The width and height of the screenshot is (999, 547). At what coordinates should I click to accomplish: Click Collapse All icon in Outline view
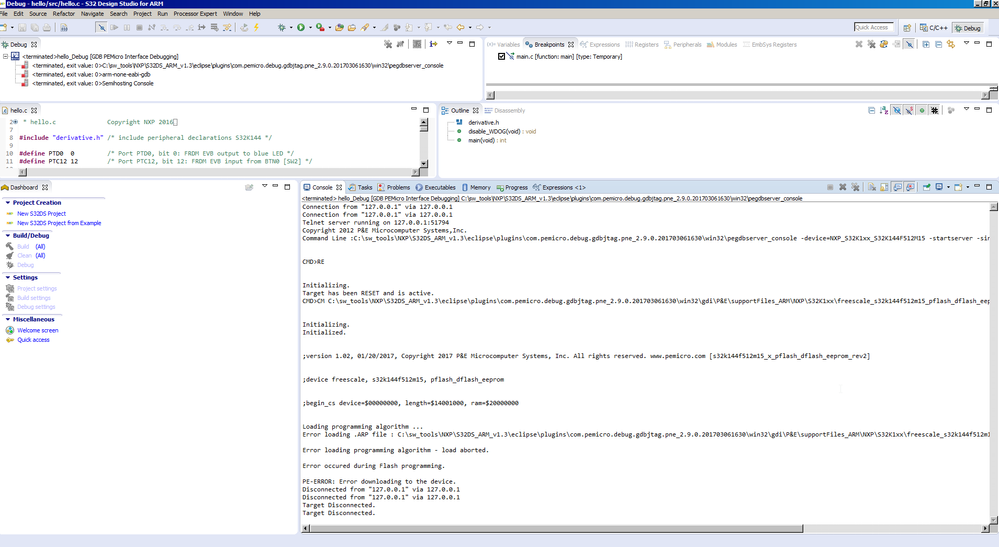871,110
